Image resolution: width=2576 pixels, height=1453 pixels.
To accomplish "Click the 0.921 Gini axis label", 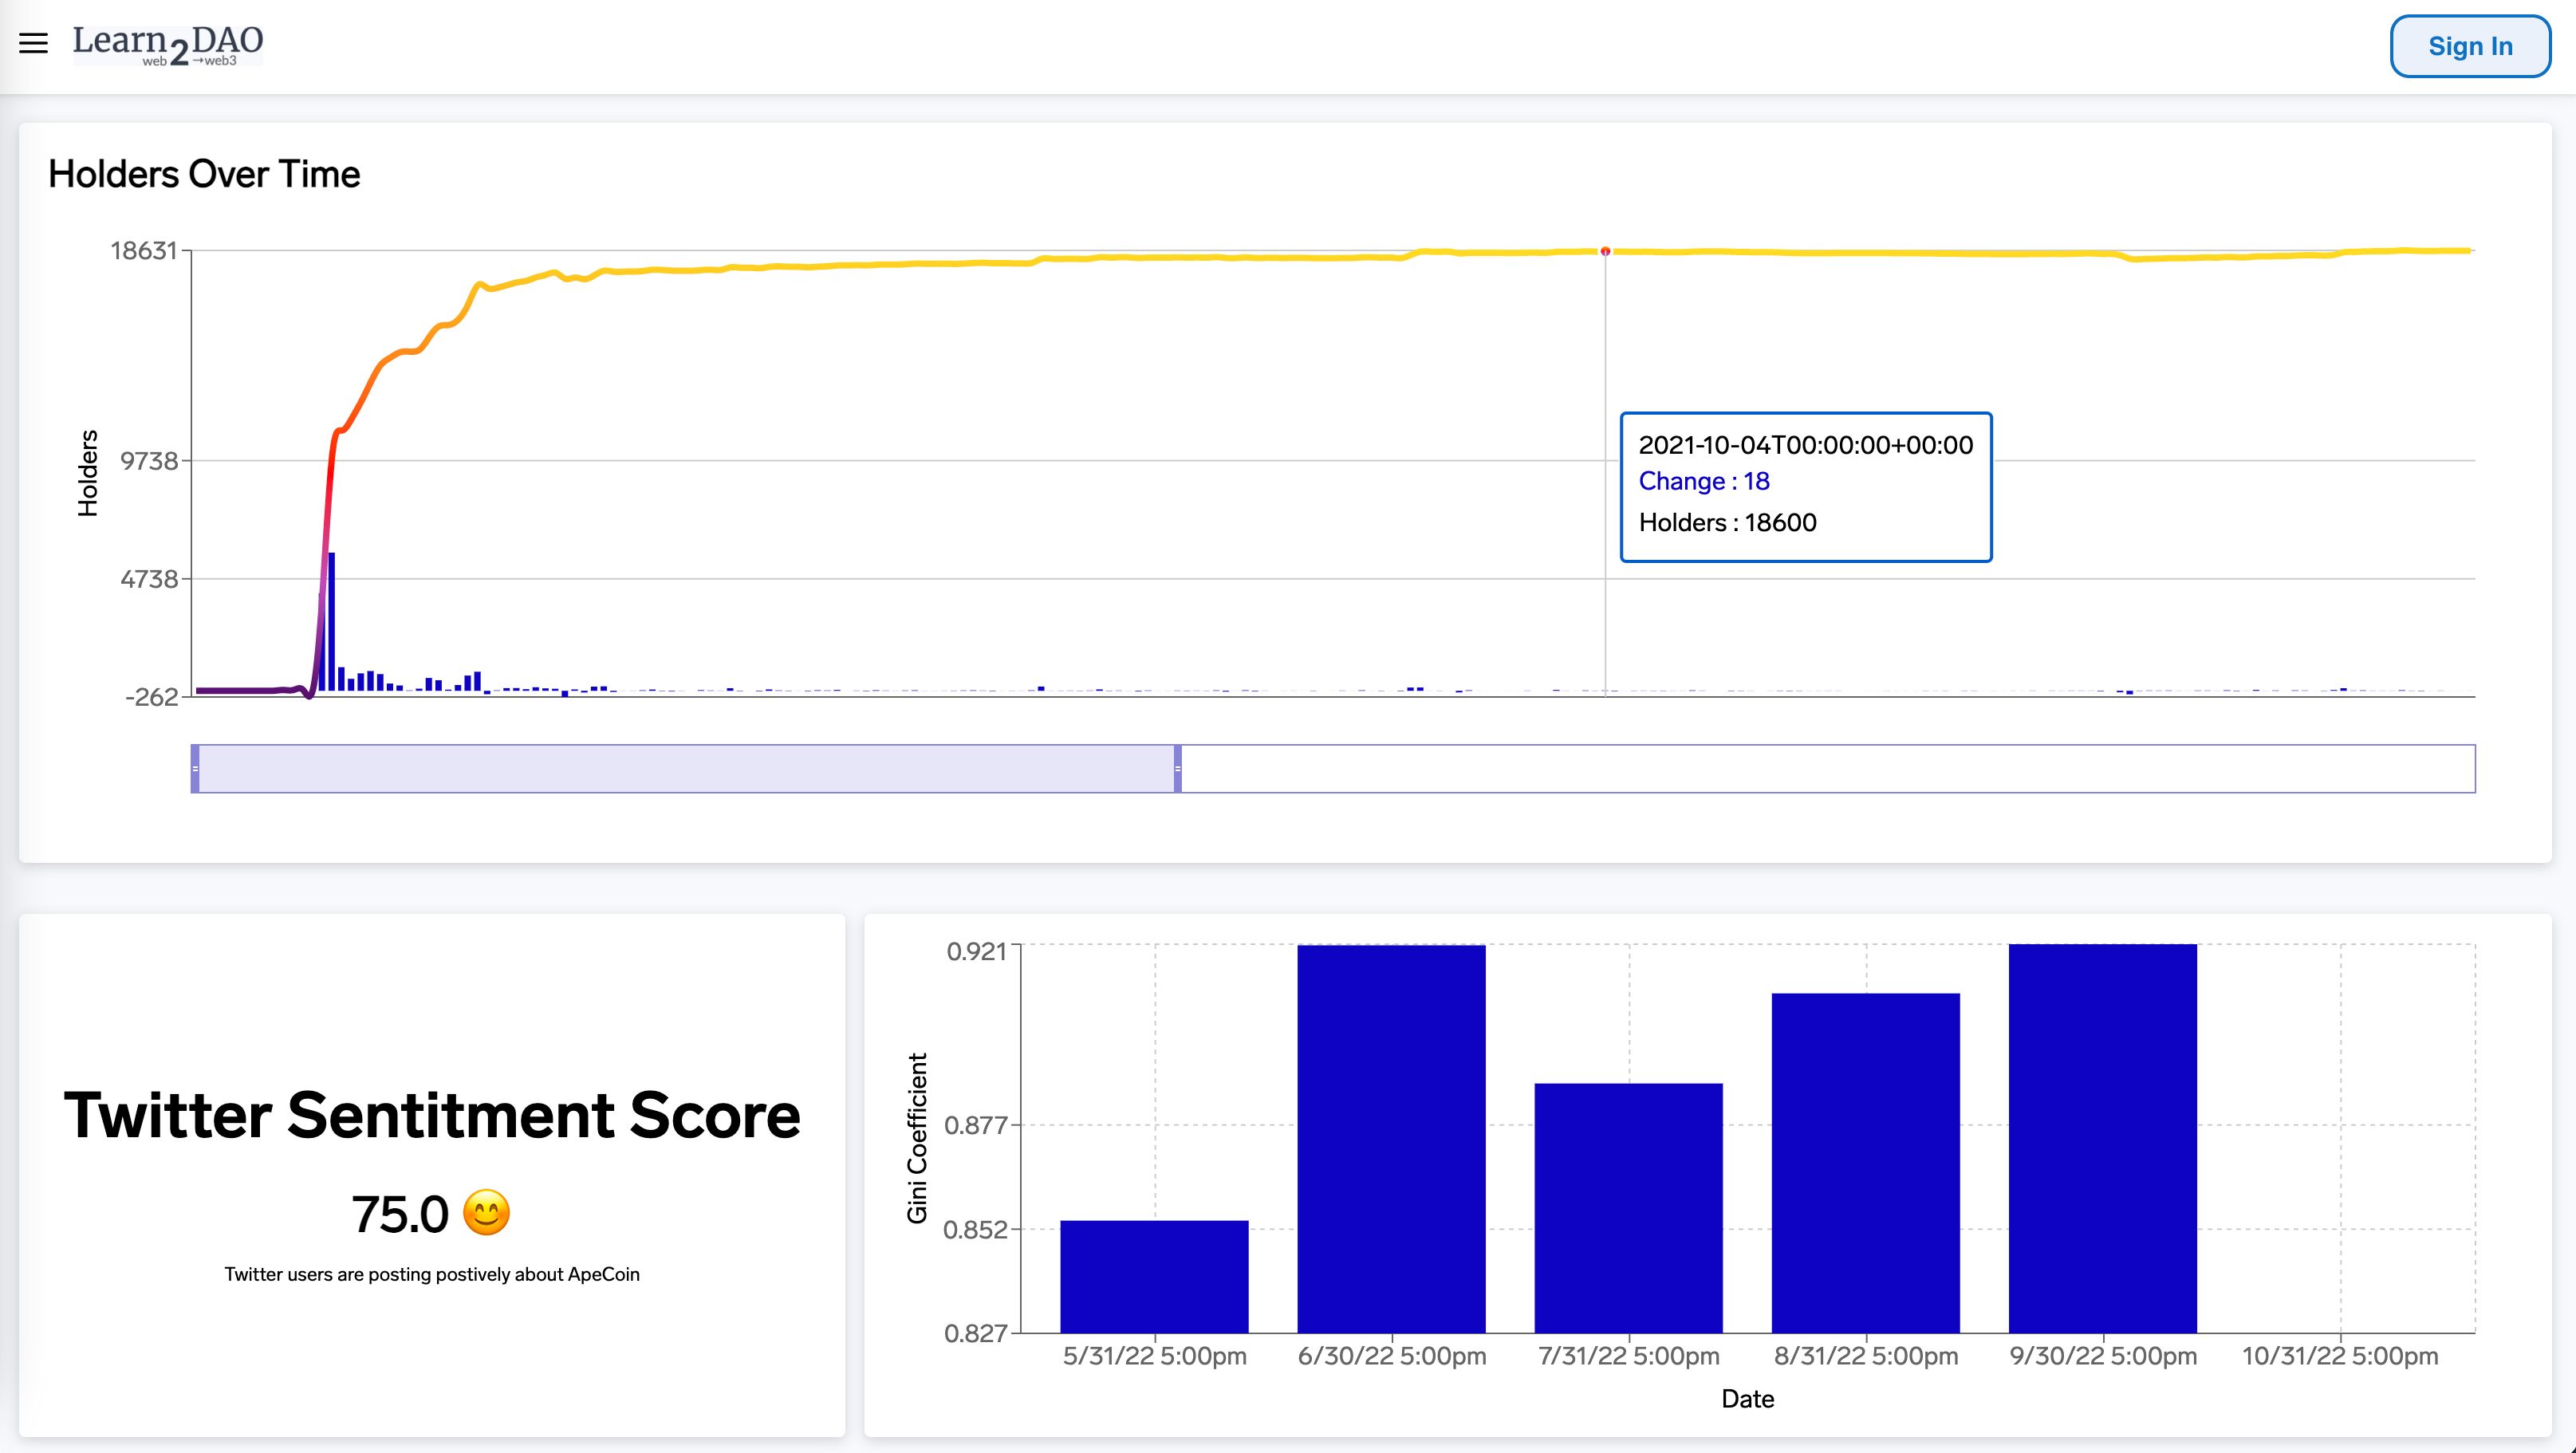I will [977, 951].
